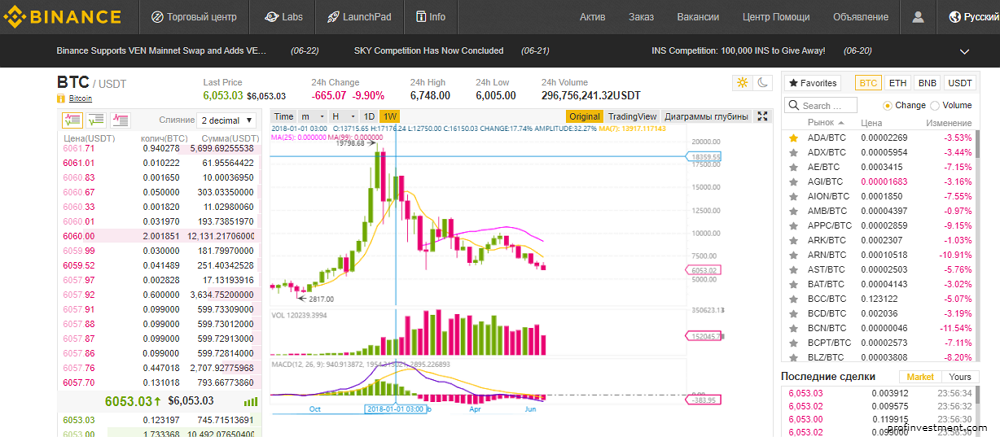1000x437 pixels.
Task: Add ADX/BTC to favorites with its star
Action: pos(793,152)
